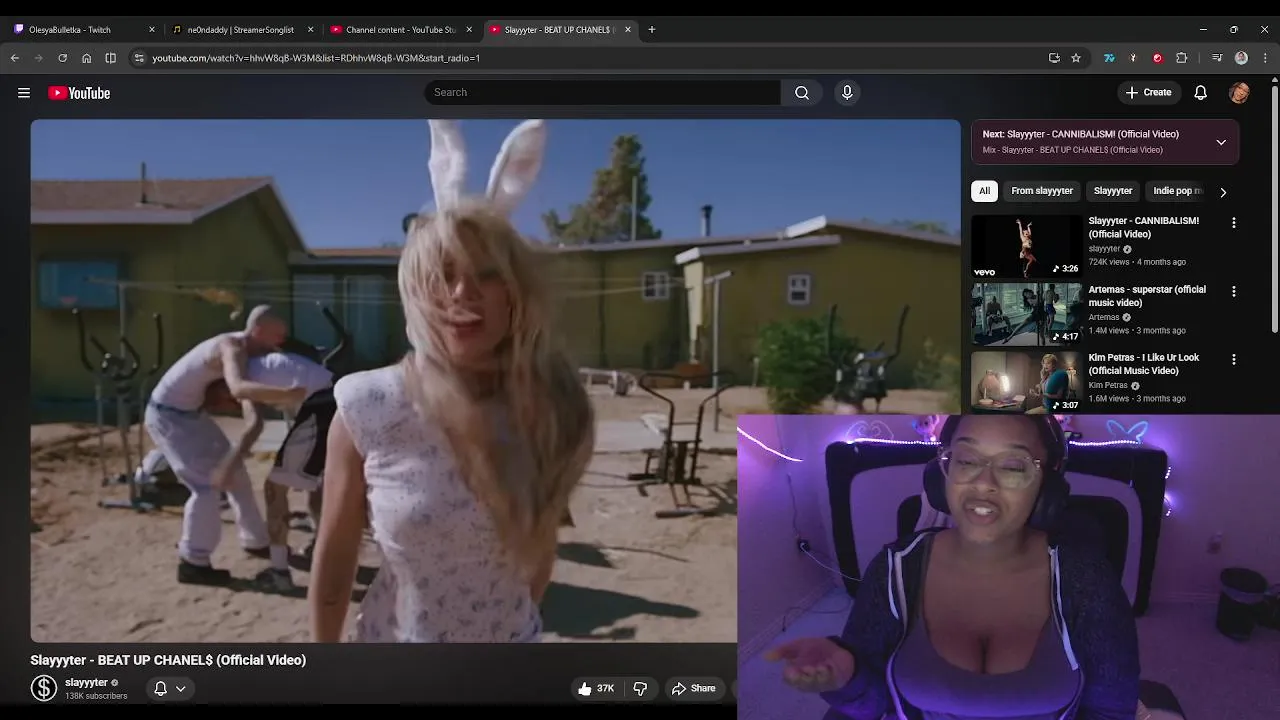Viewport: 1280px width, 720px height.
Task: Select the From slayyyter filter chip
Action: (1042, 191)
